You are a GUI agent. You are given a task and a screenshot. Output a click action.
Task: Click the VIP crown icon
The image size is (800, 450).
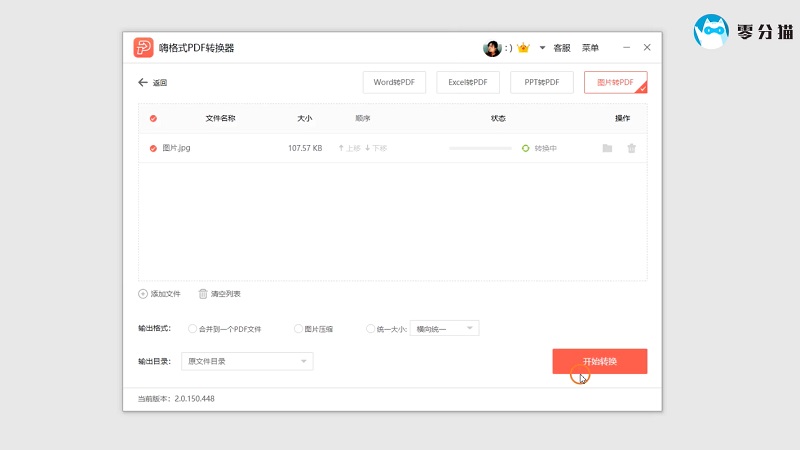pyautogui.click(x=523, y=48)
